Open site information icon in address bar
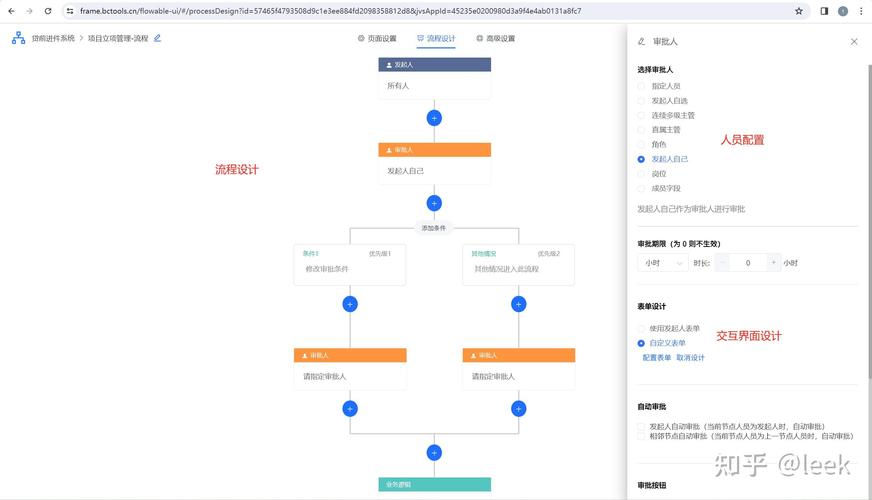This screenshot has height=500, width=872. 70,11
